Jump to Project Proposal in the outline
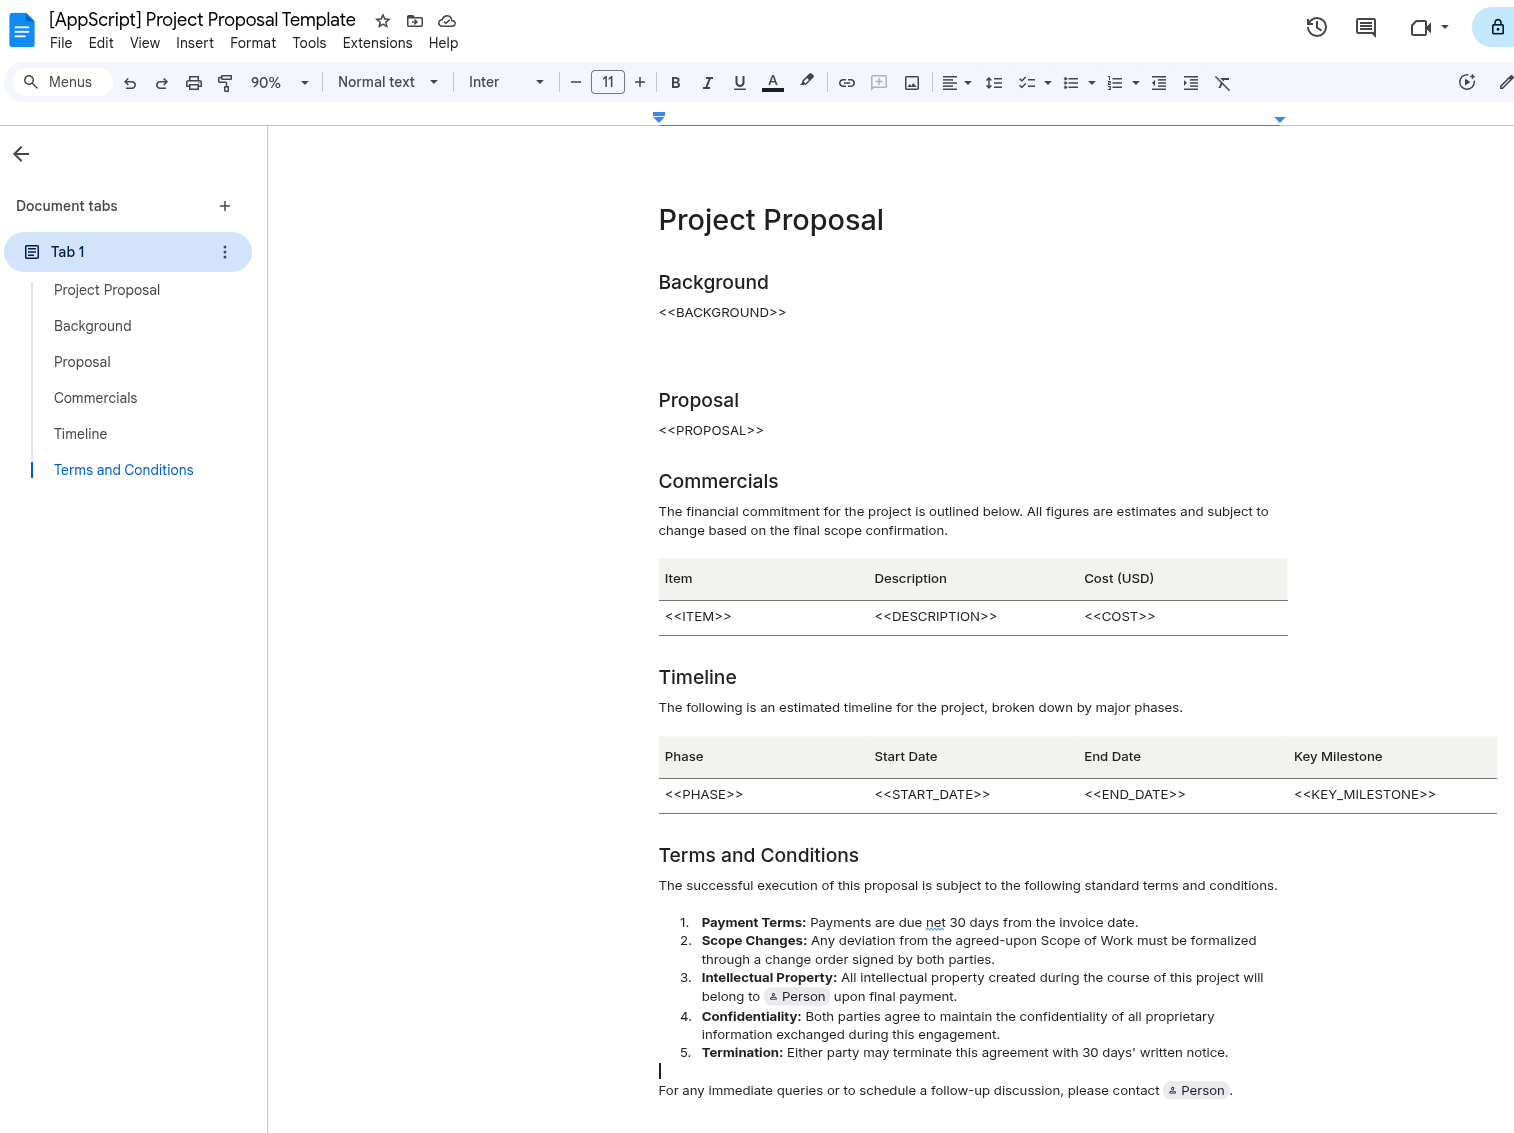This screenshot has width=1514, height=1133. tap(107, 290)
